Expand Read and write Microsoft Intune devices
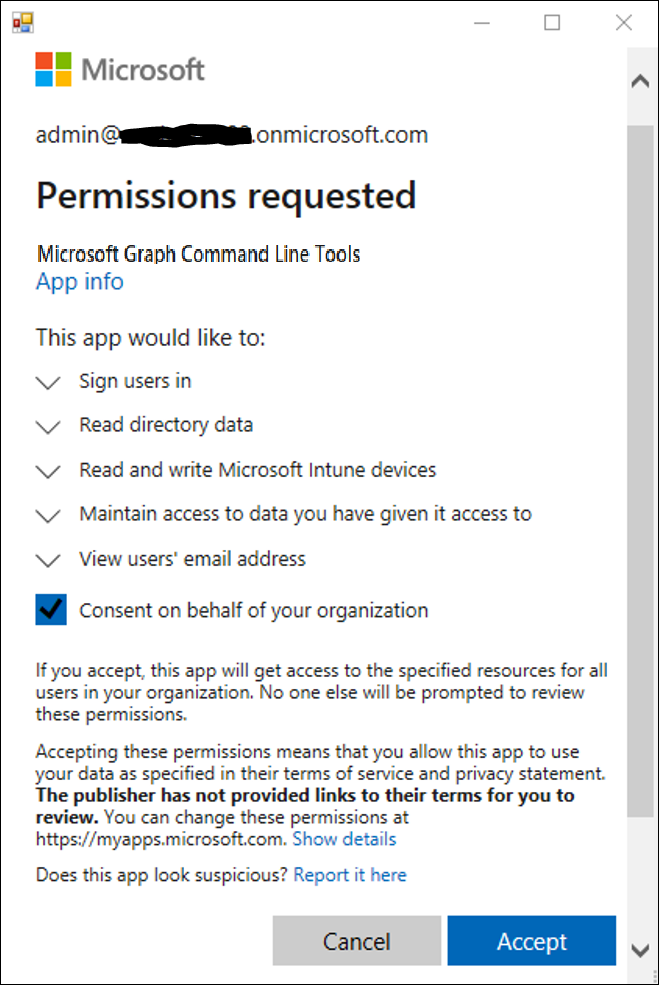Image resolution: width=659 pixels, height=985 pixels. tap(47, 471)
